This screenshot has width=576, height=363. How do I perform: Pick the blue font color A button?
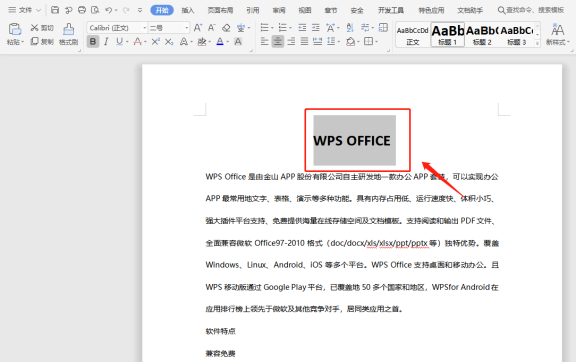[220, 42]
